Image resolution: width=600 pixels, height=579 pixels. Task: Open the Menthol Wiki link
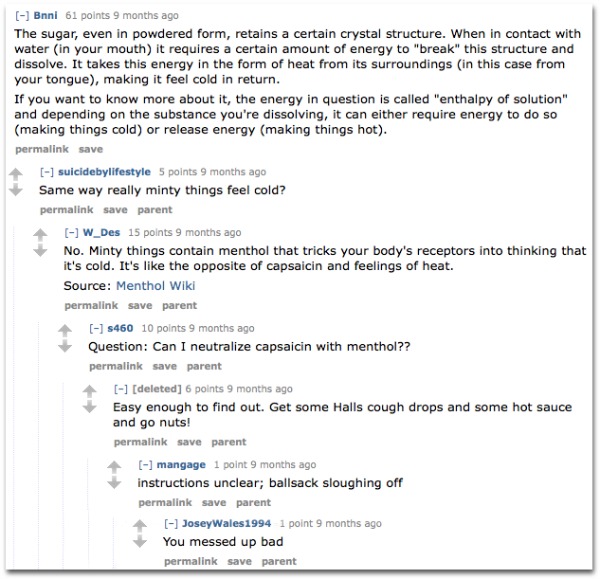click(x=156, y=286)
